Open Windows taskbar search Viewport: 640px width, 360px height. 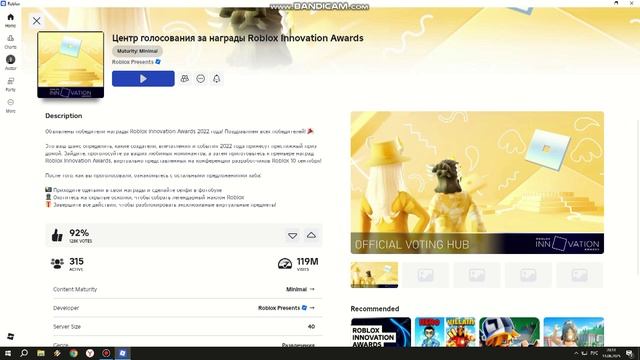[24, 353]
